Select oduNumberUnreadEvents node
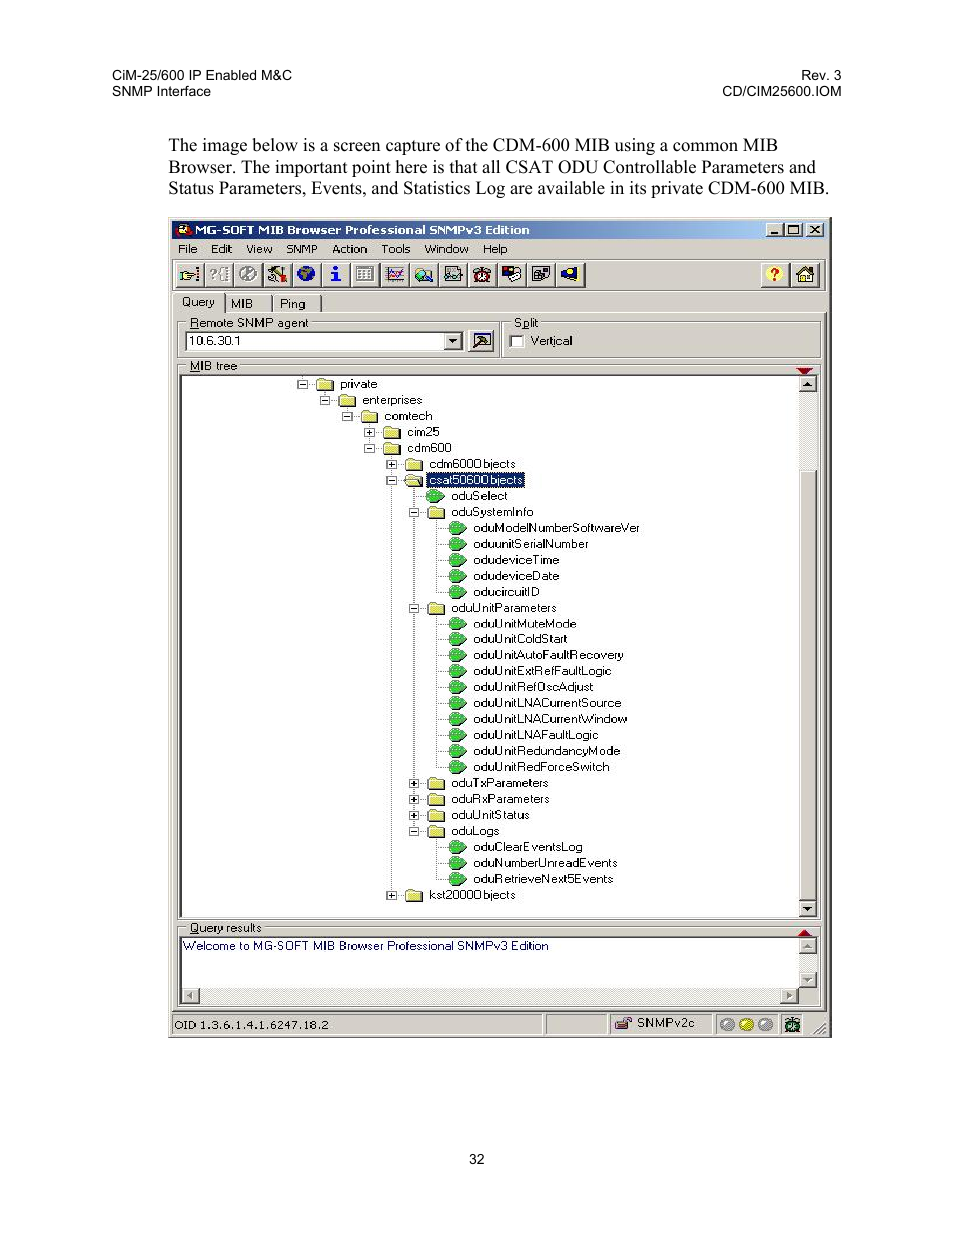 (545, 863)
